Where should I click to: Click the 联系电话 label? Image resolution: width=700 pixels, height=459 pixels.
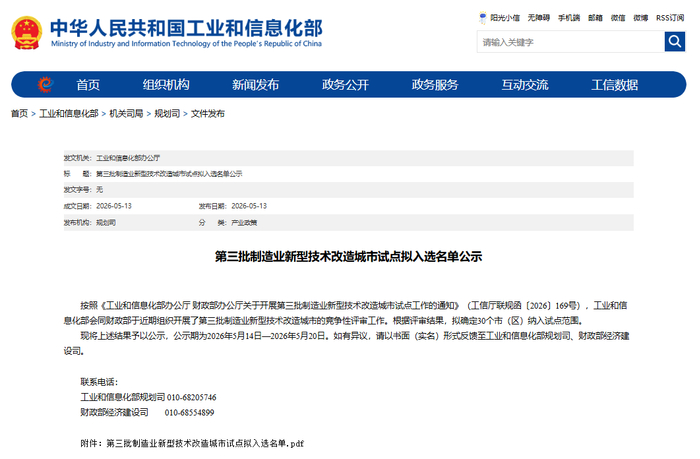[99, 382]
